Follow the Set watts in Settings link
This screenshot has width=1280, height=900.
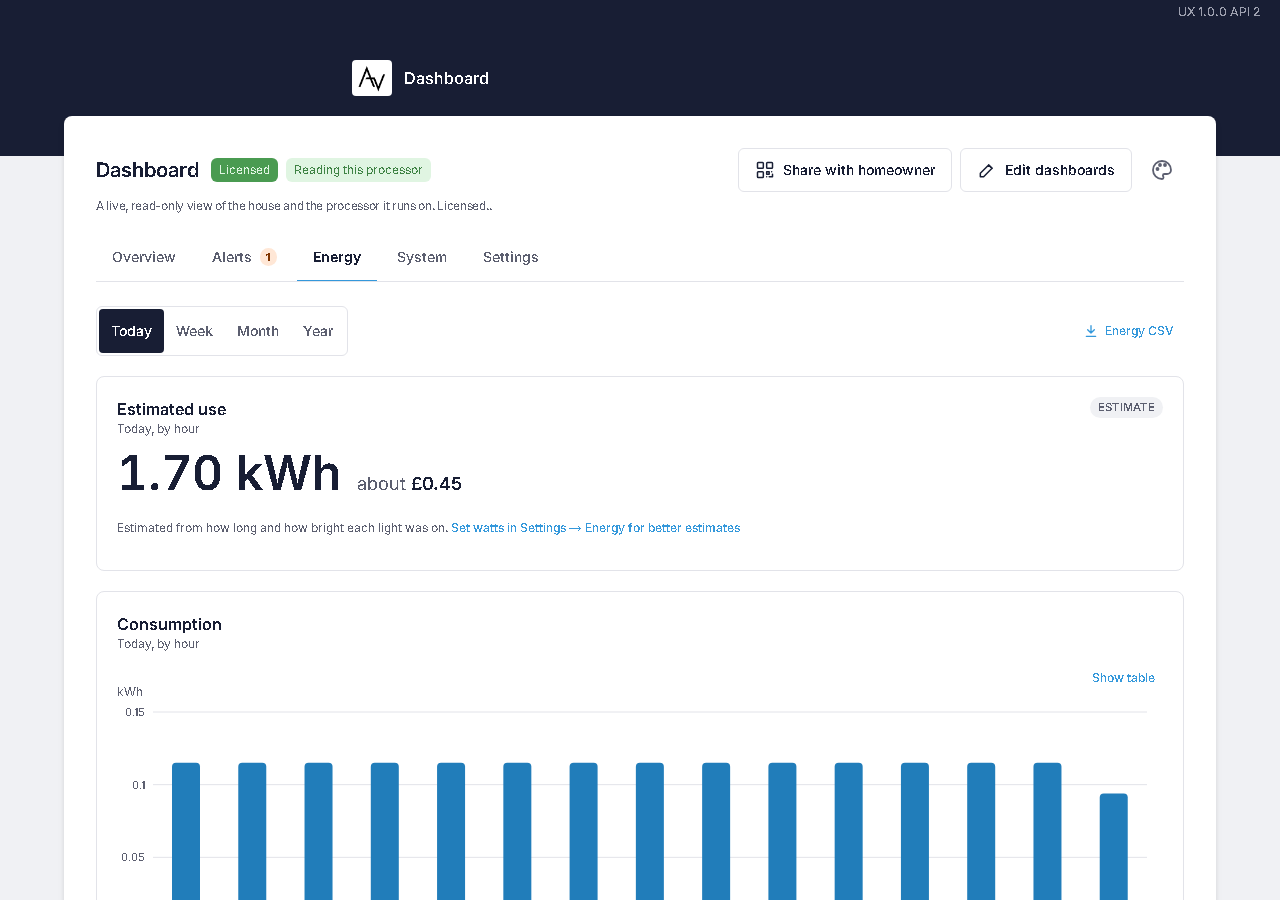tap(595, 528)
